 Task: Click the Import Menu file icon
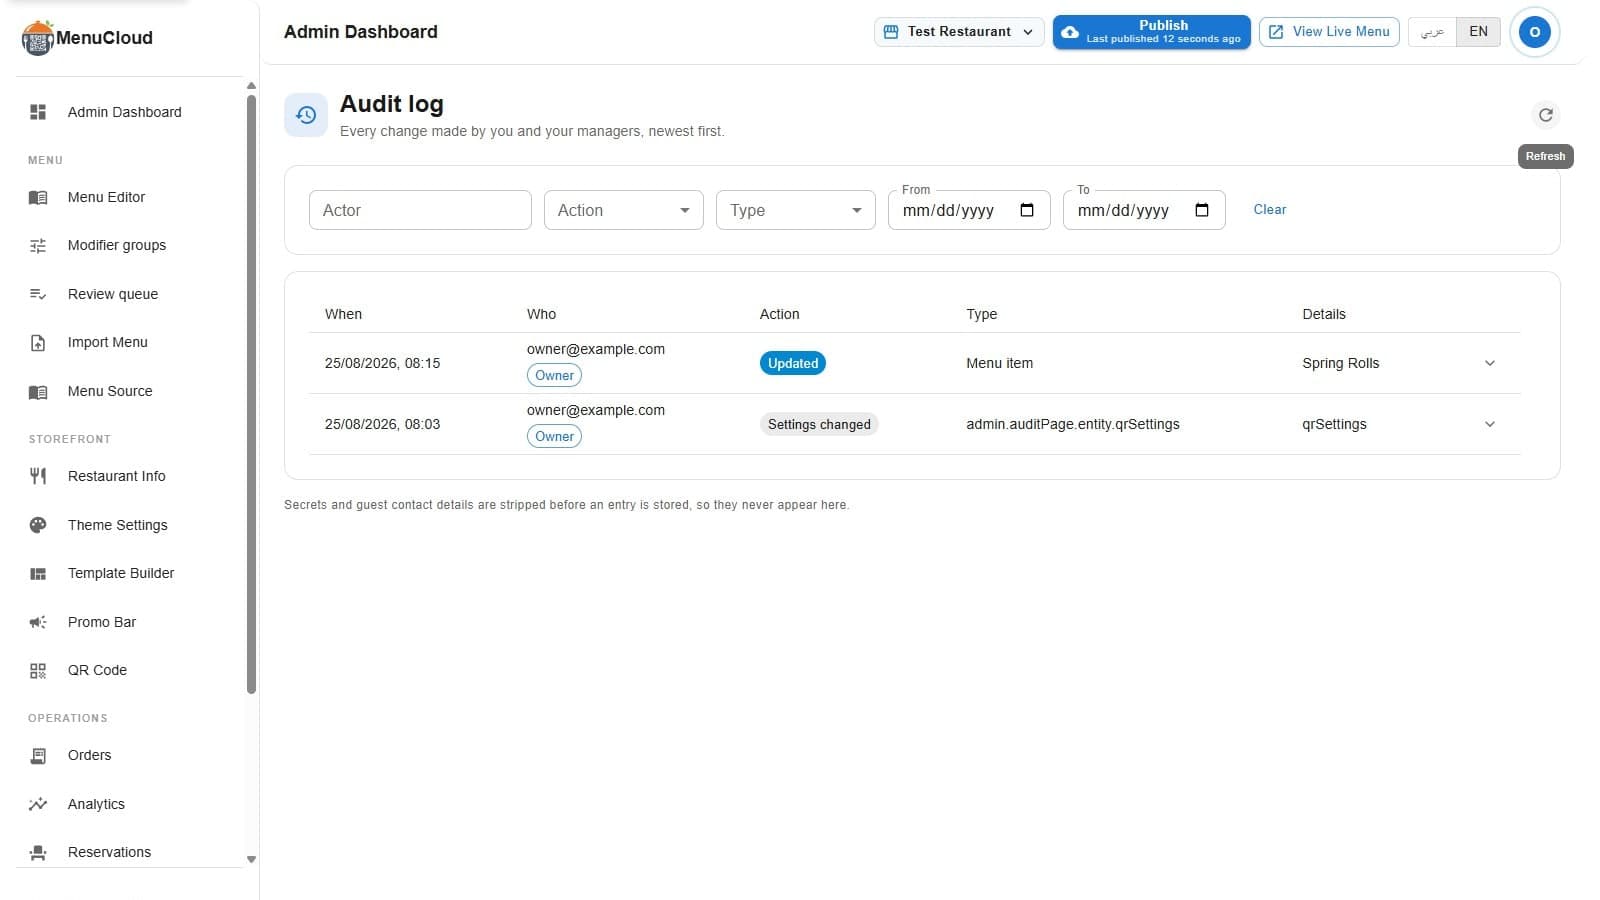pos(38,342)
